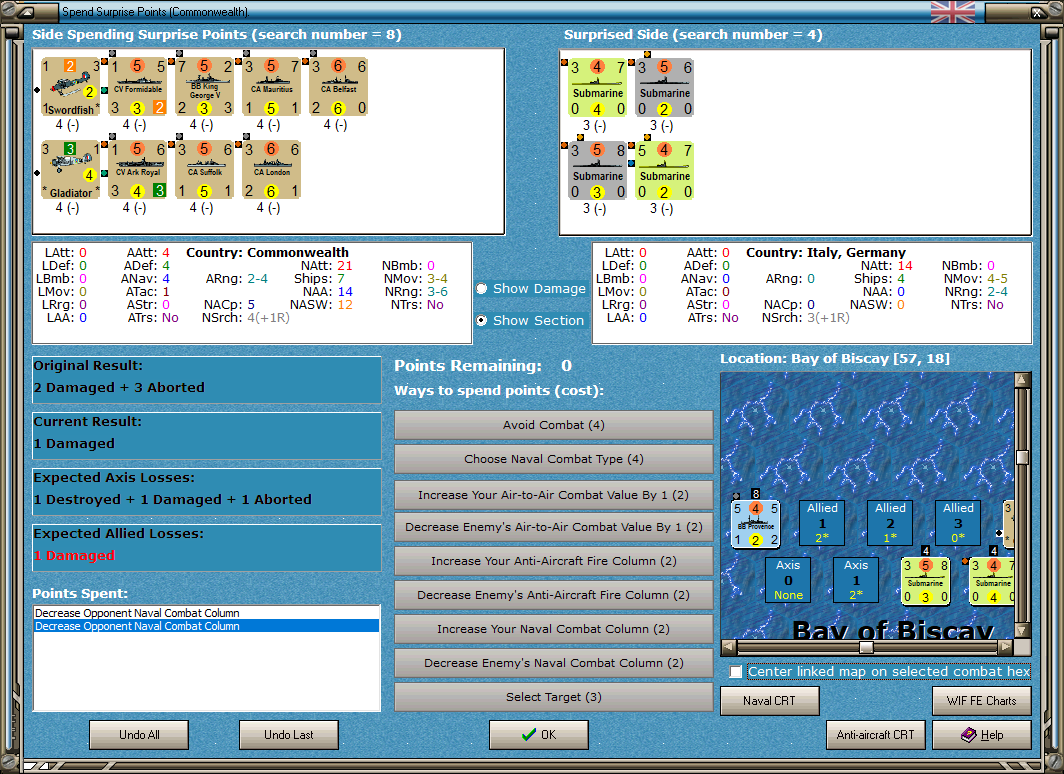The height and width of the screenshot is (774, 1064).
Task: Open the Anti-aircraft CRT chart
Action: pyautogui.click(x=875, y=735)
